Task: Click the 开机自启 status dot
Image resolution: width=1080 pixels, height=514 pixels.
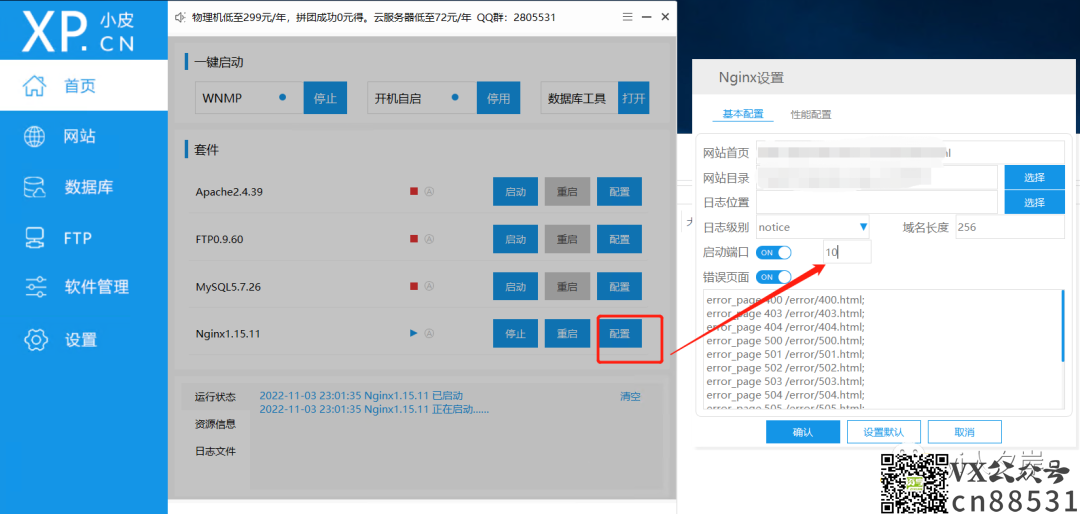Action: (455, 98)
